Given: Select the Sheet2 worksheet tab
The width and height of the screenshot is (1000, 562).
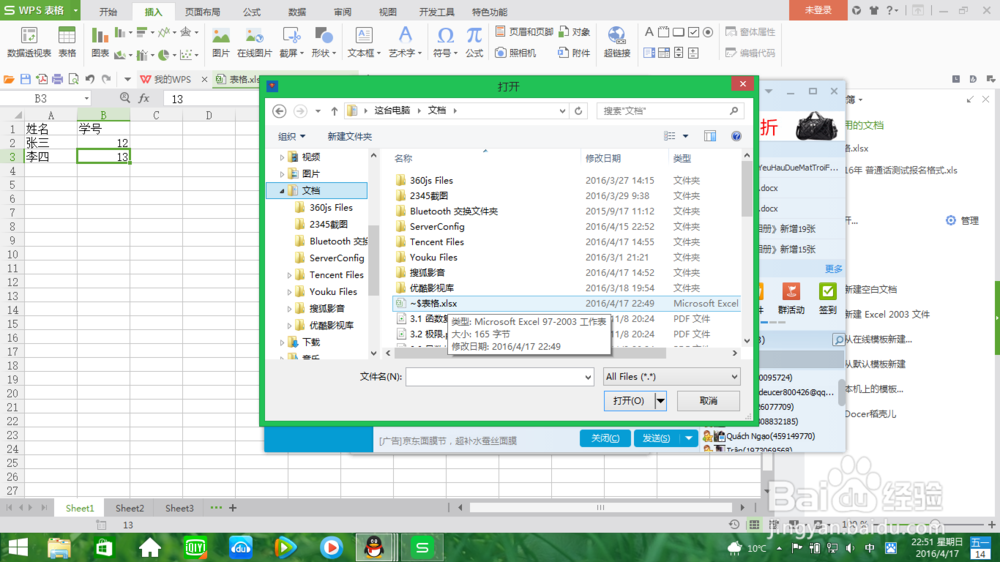Looking at the screenshot, I should [129, 508].
